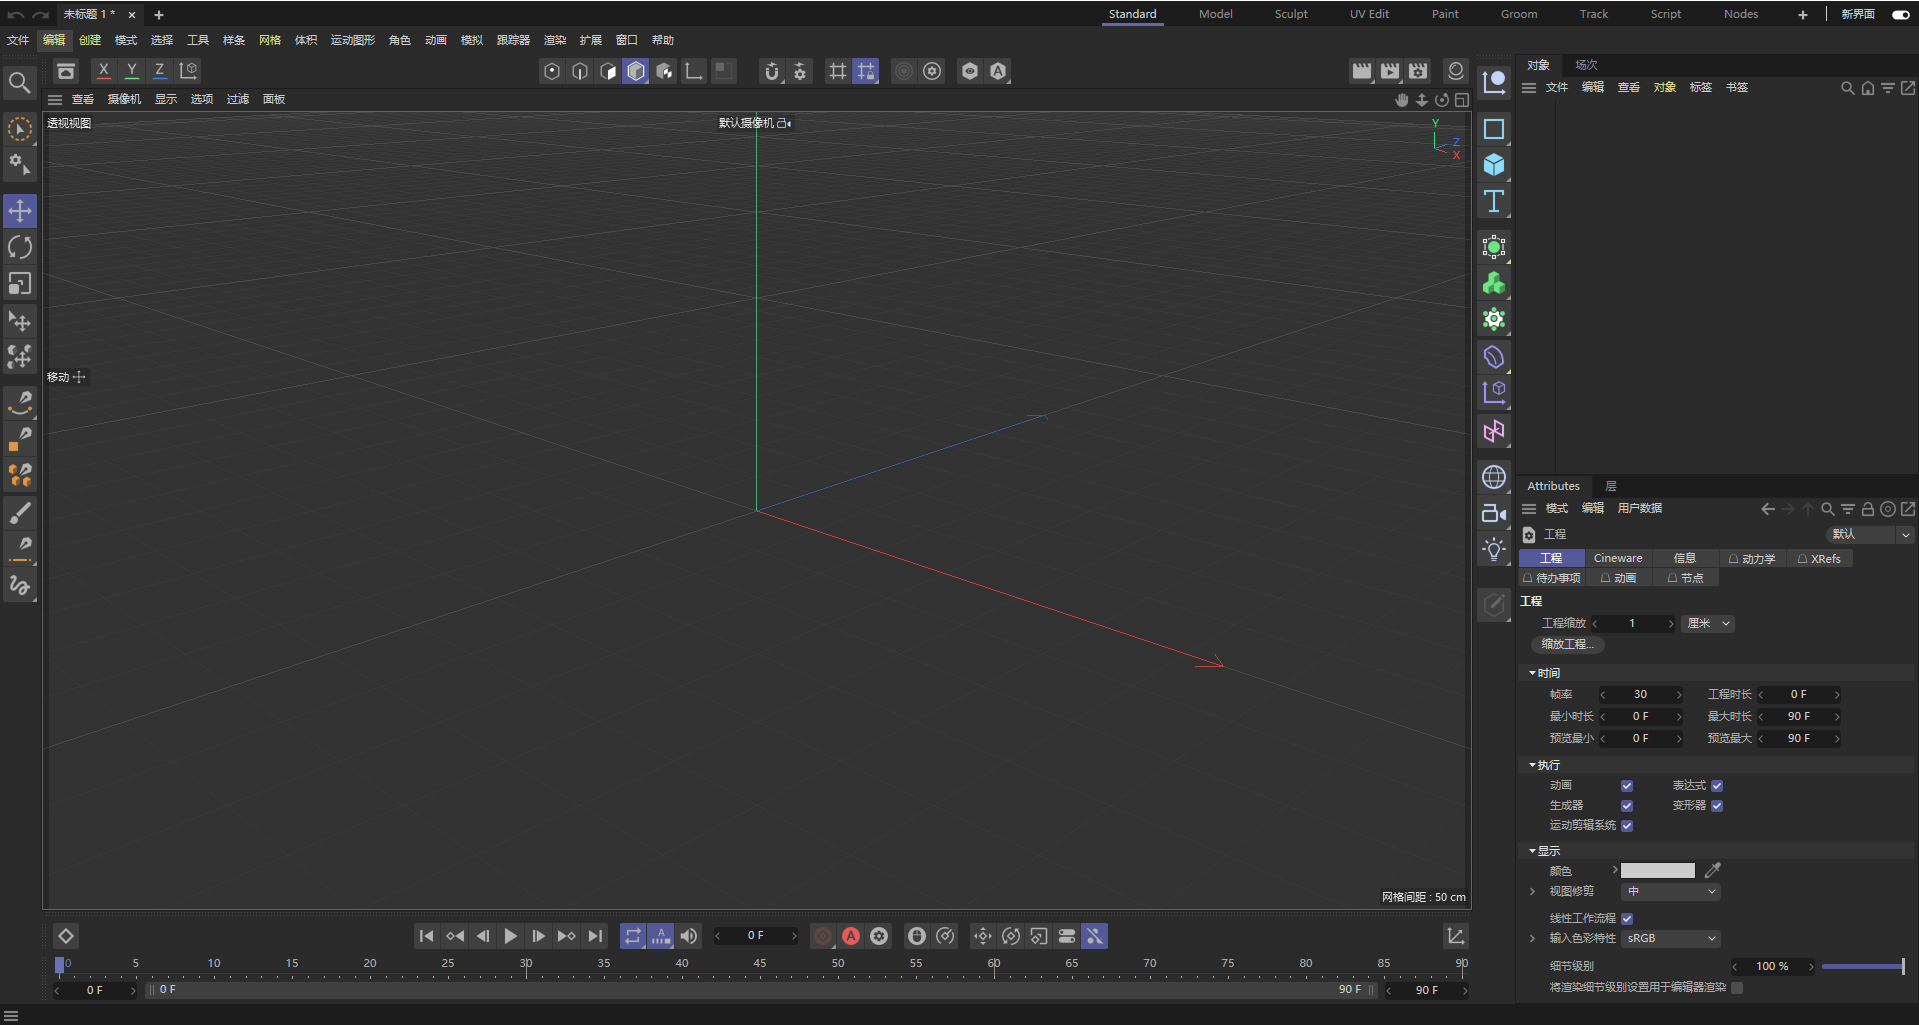Image resolution: width=1919 pixels, height=1025 pixels.
Task: Select the rectangle spline tool icon
Action: pyautogui.click(x=1494, y=129)
